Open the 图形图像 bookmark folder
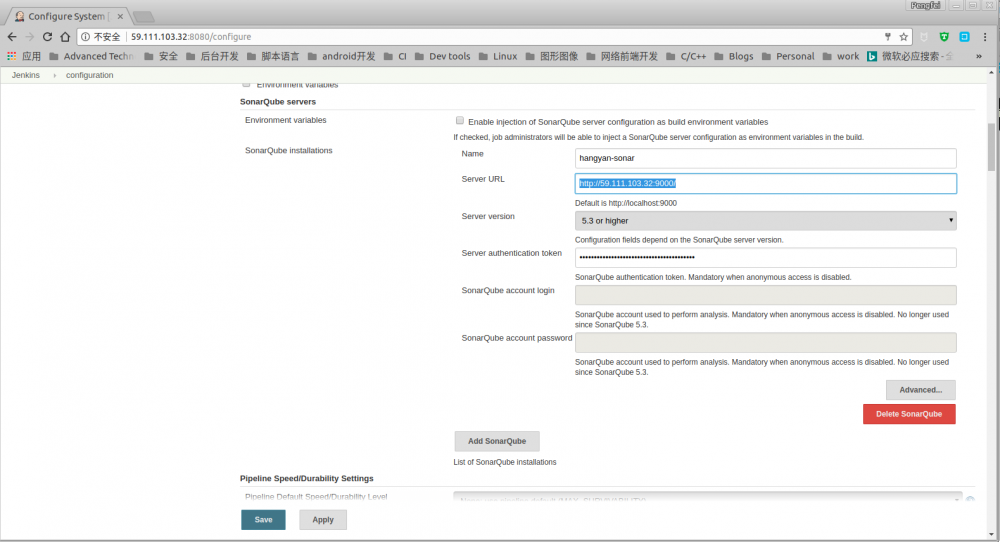The image size is (1000, 542). click(552, 56)
